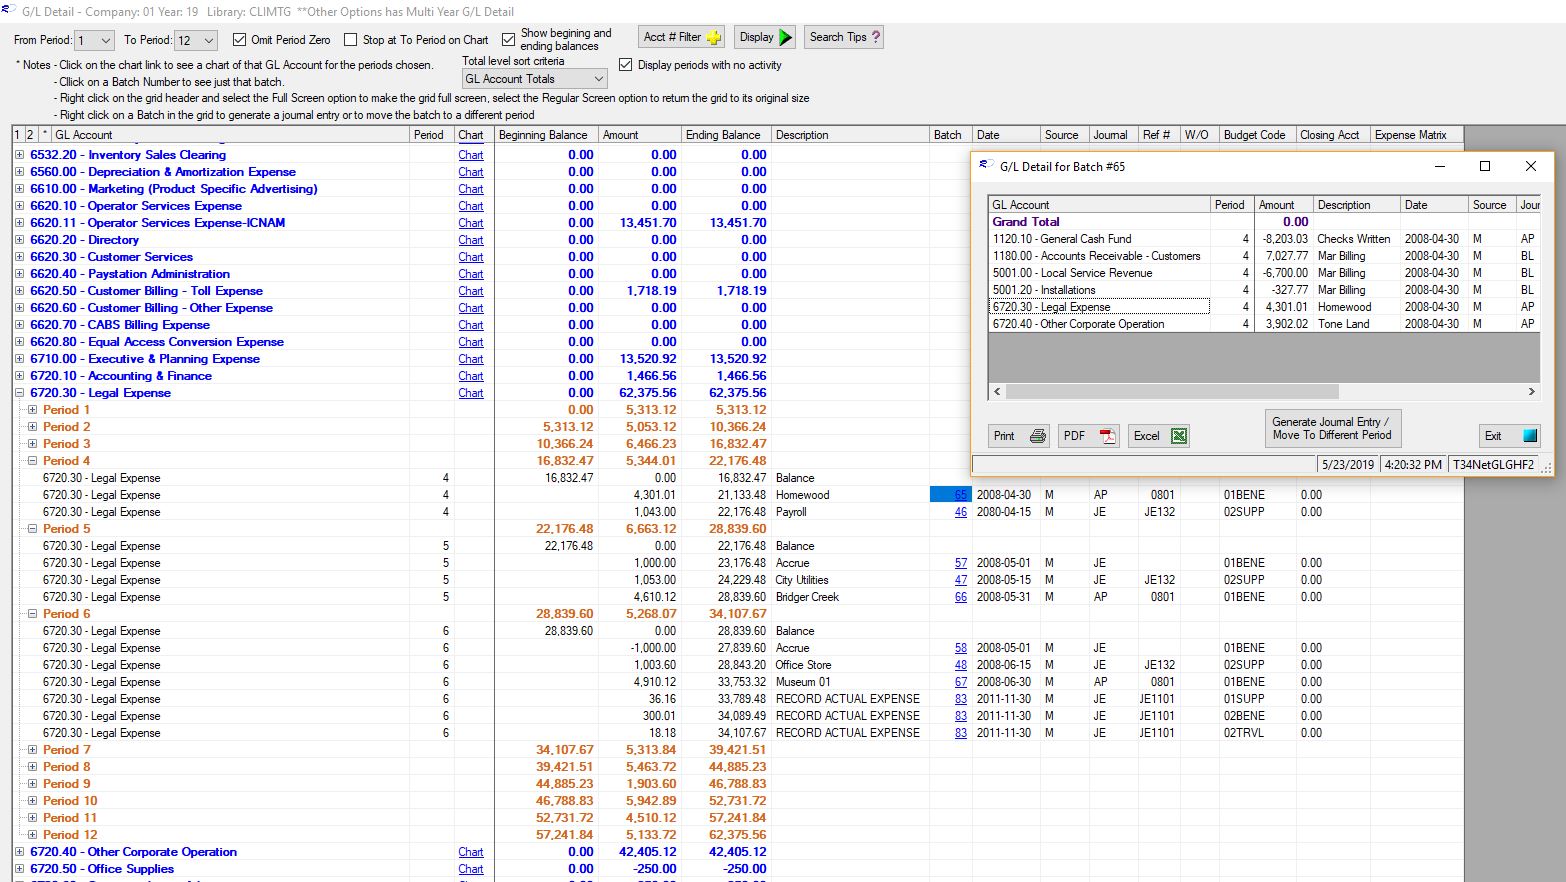Click outline level 2 button in grid header
This screenshot has width=1566, height=882.
[x=30, y=135]
